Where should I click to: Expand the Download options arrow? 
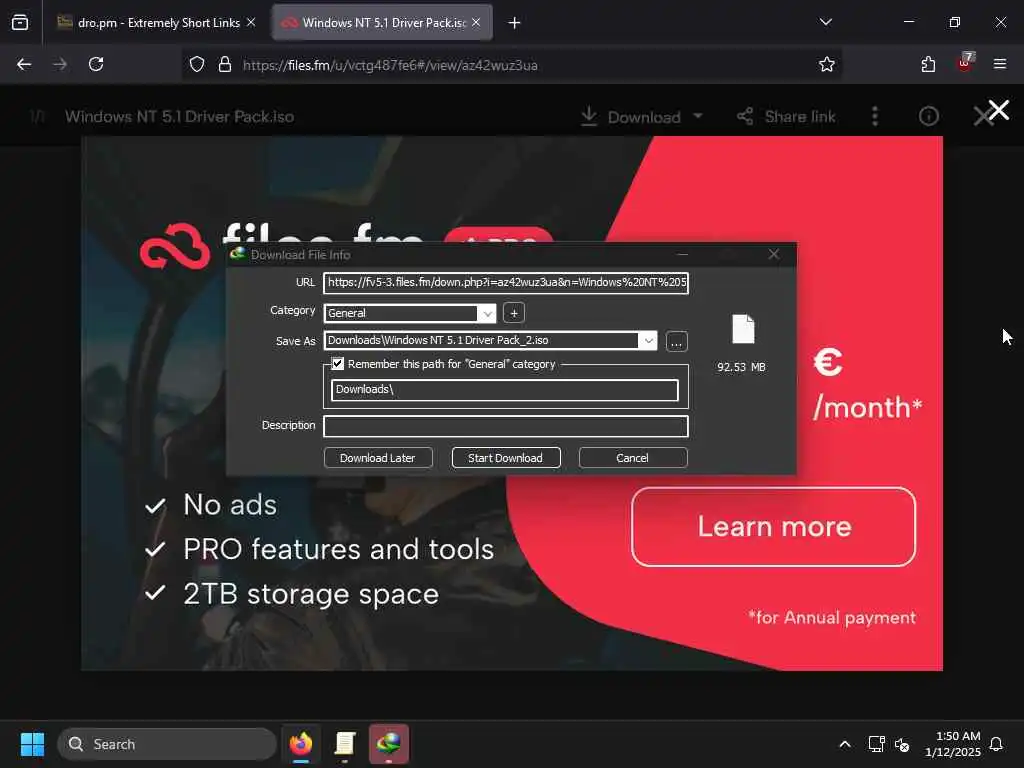697,116
